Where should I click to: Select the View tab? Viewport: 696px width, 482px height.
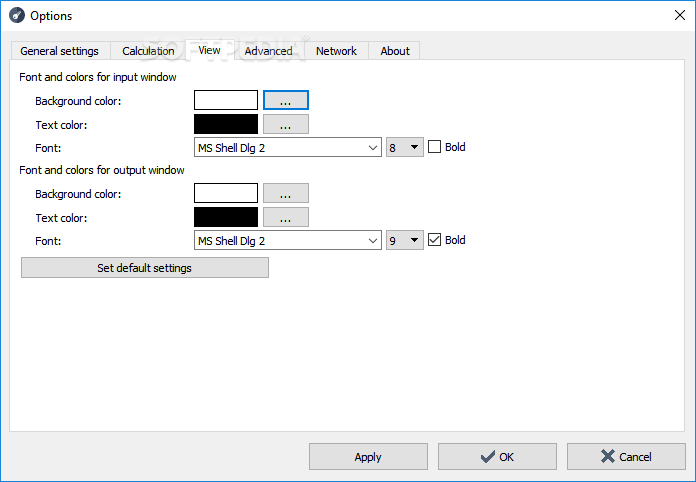tap(209, 50)
